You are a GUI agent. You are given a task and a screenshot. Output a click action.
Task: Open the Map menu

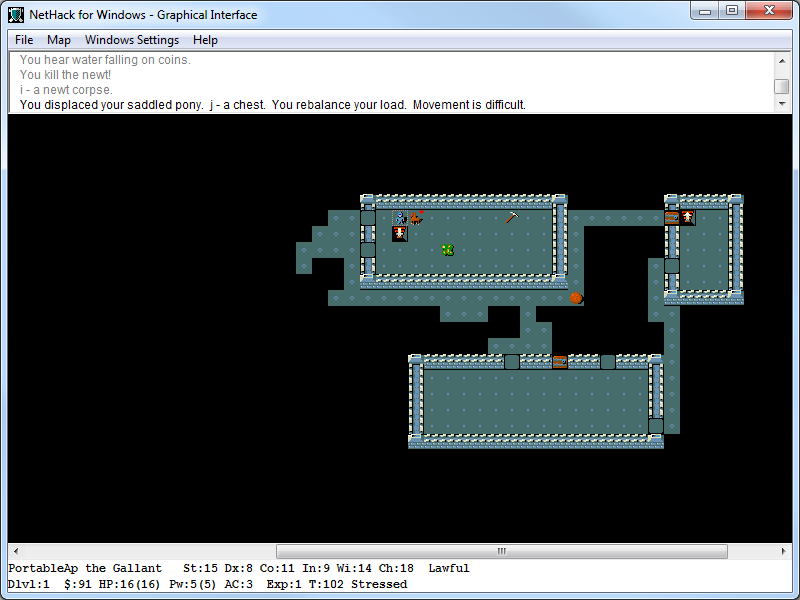click(59, 40)
